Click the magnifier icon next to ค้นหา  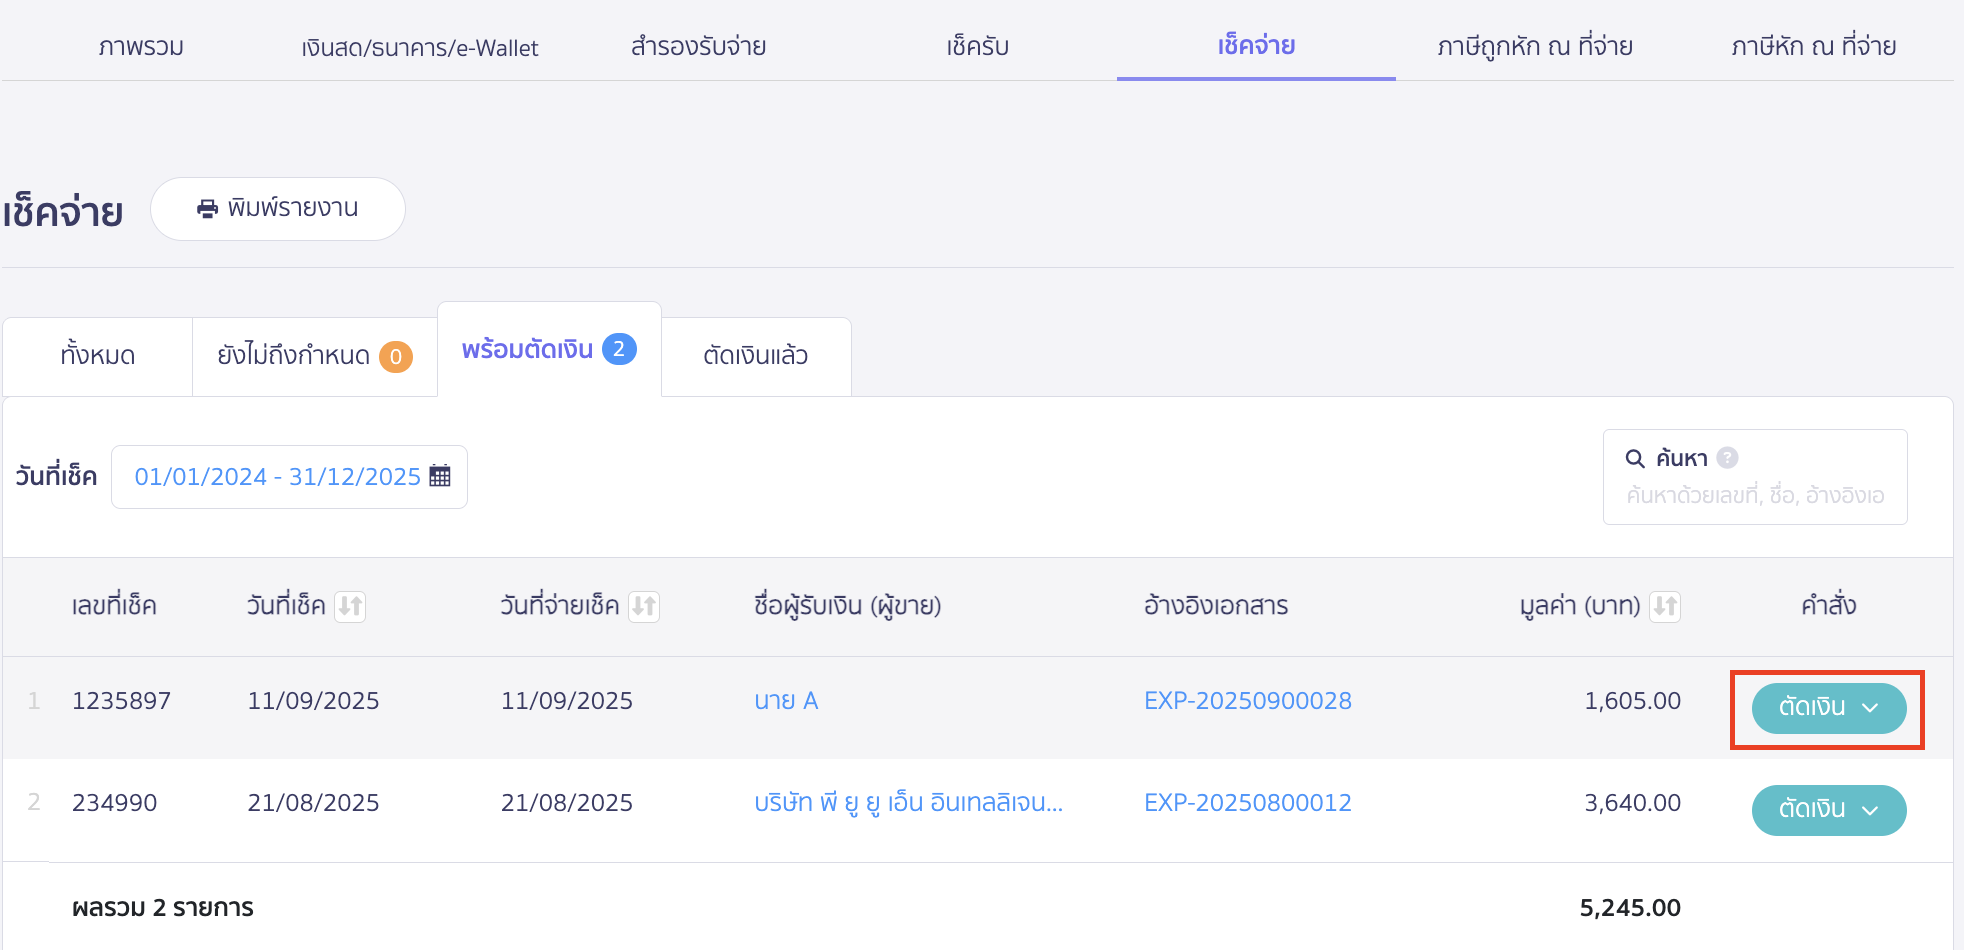[1635, 459]
